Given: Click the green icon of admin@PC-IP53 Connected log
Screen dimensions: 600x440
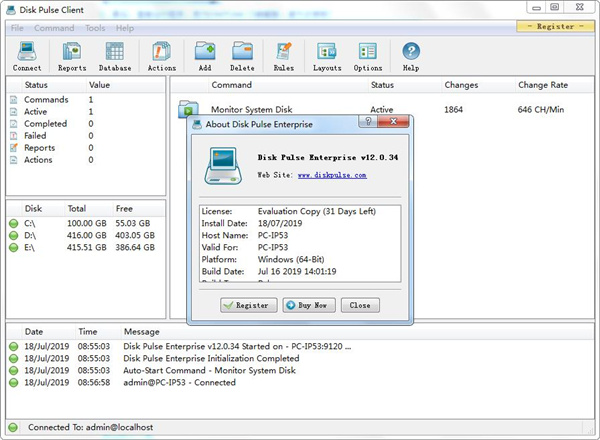Looking at the screenshot, I should (x=14, y=382).
